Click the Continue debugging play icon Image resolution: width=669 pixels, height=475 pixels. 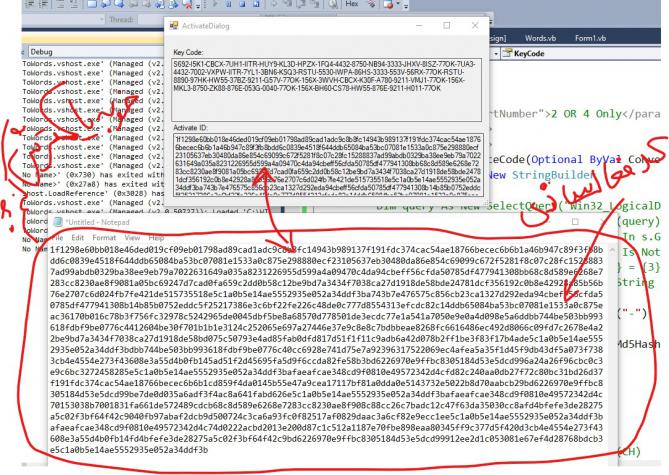(215, 4)
